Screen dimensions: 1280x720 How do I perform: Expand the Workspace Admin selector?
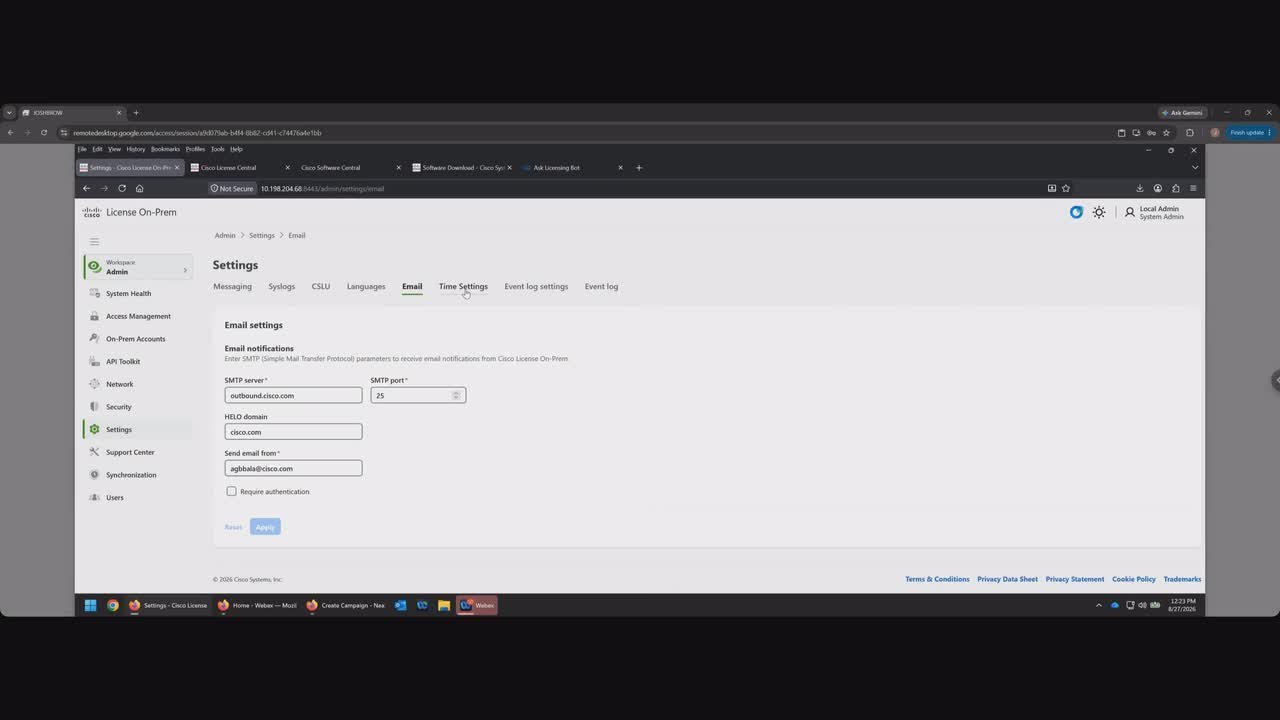[x=137, y=267]
